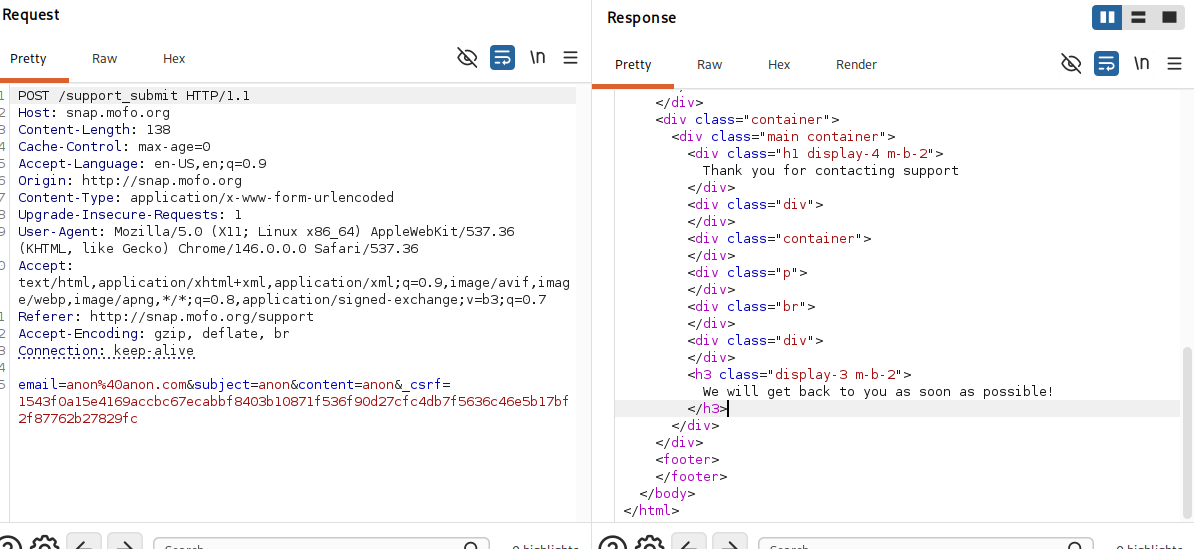
Task: Open the Response panel hamburger menu
Action: coord(1174,64)
